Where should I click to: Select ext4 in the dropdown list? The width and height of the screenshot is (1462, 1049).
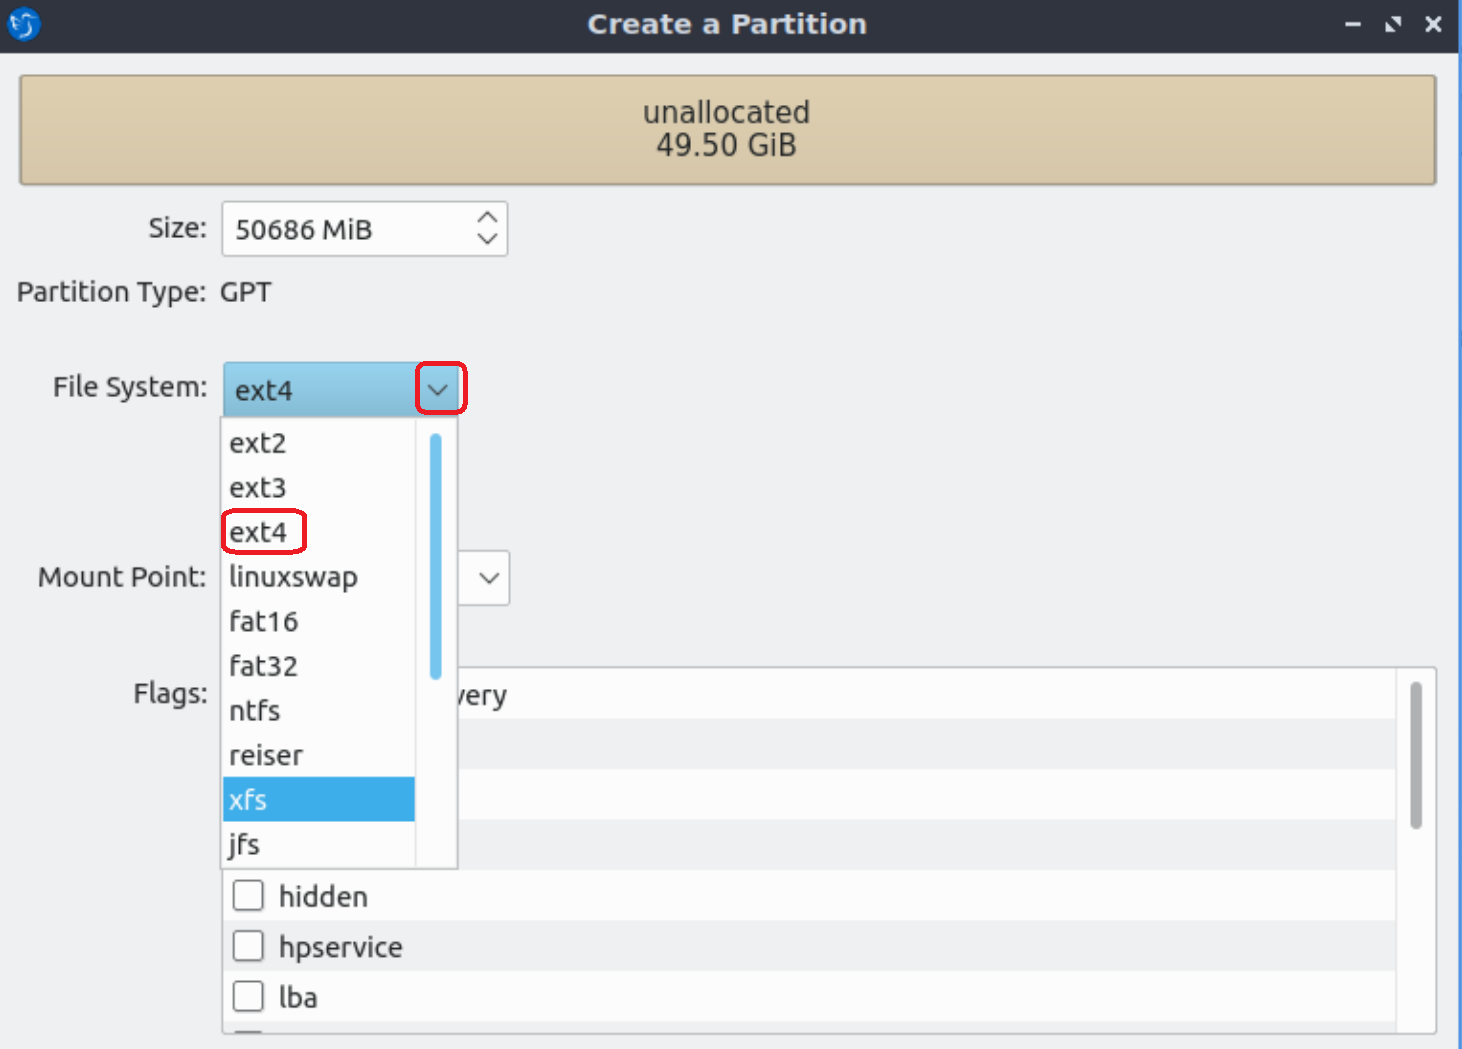pos(259,532)
